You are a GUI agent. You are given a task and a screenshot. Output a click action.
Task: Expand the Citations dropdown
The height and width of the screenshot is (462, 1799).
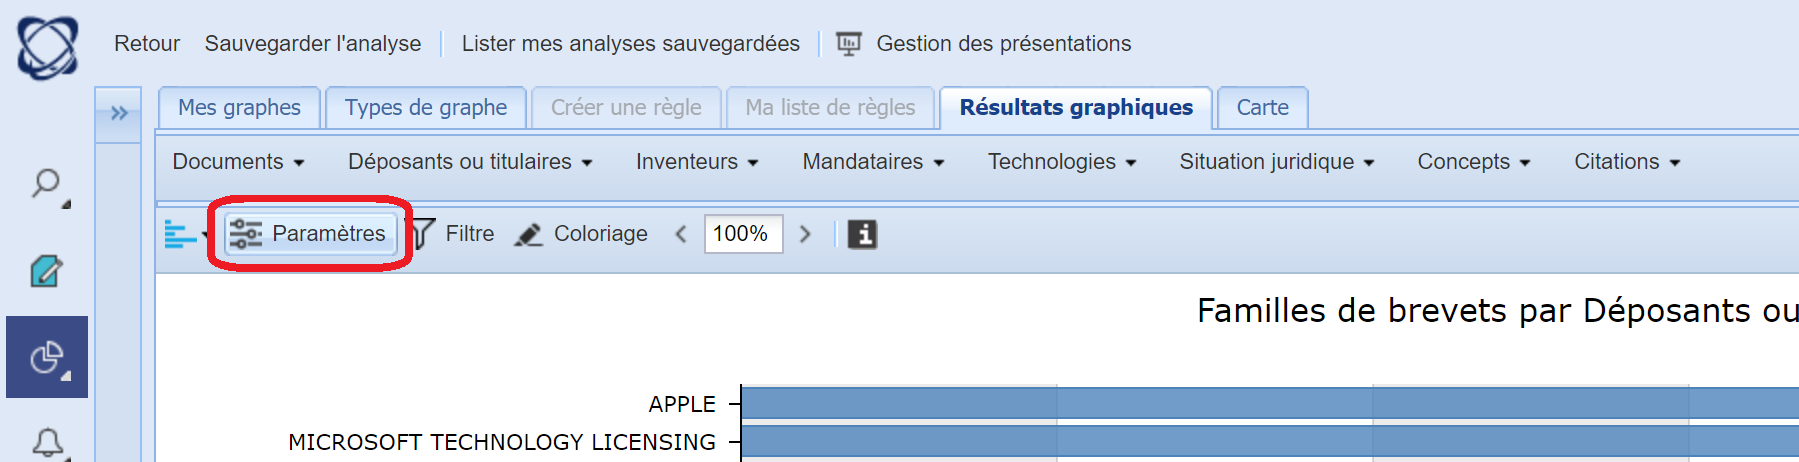1627,162
